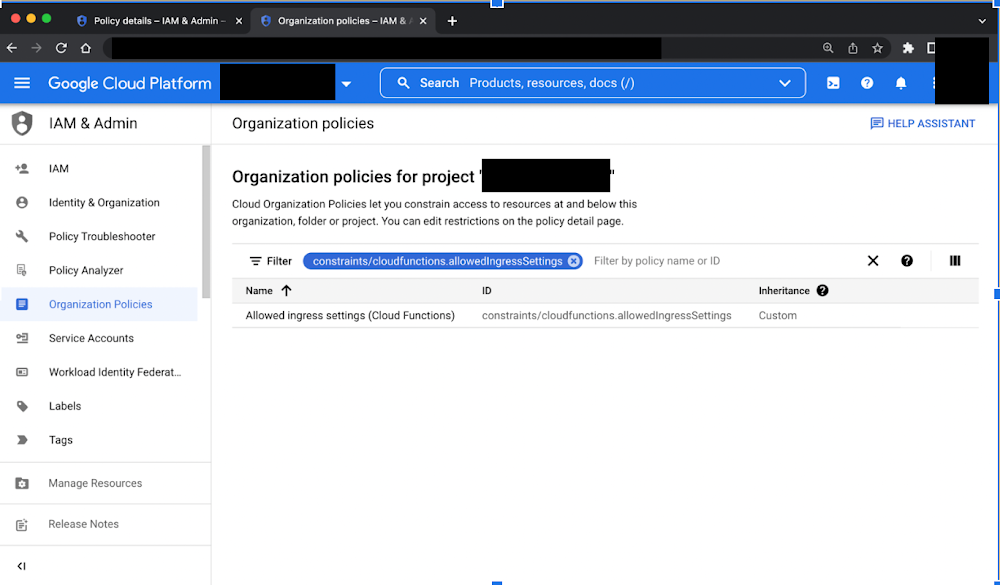Click the Release Notes icon

(x=22, y=524)
